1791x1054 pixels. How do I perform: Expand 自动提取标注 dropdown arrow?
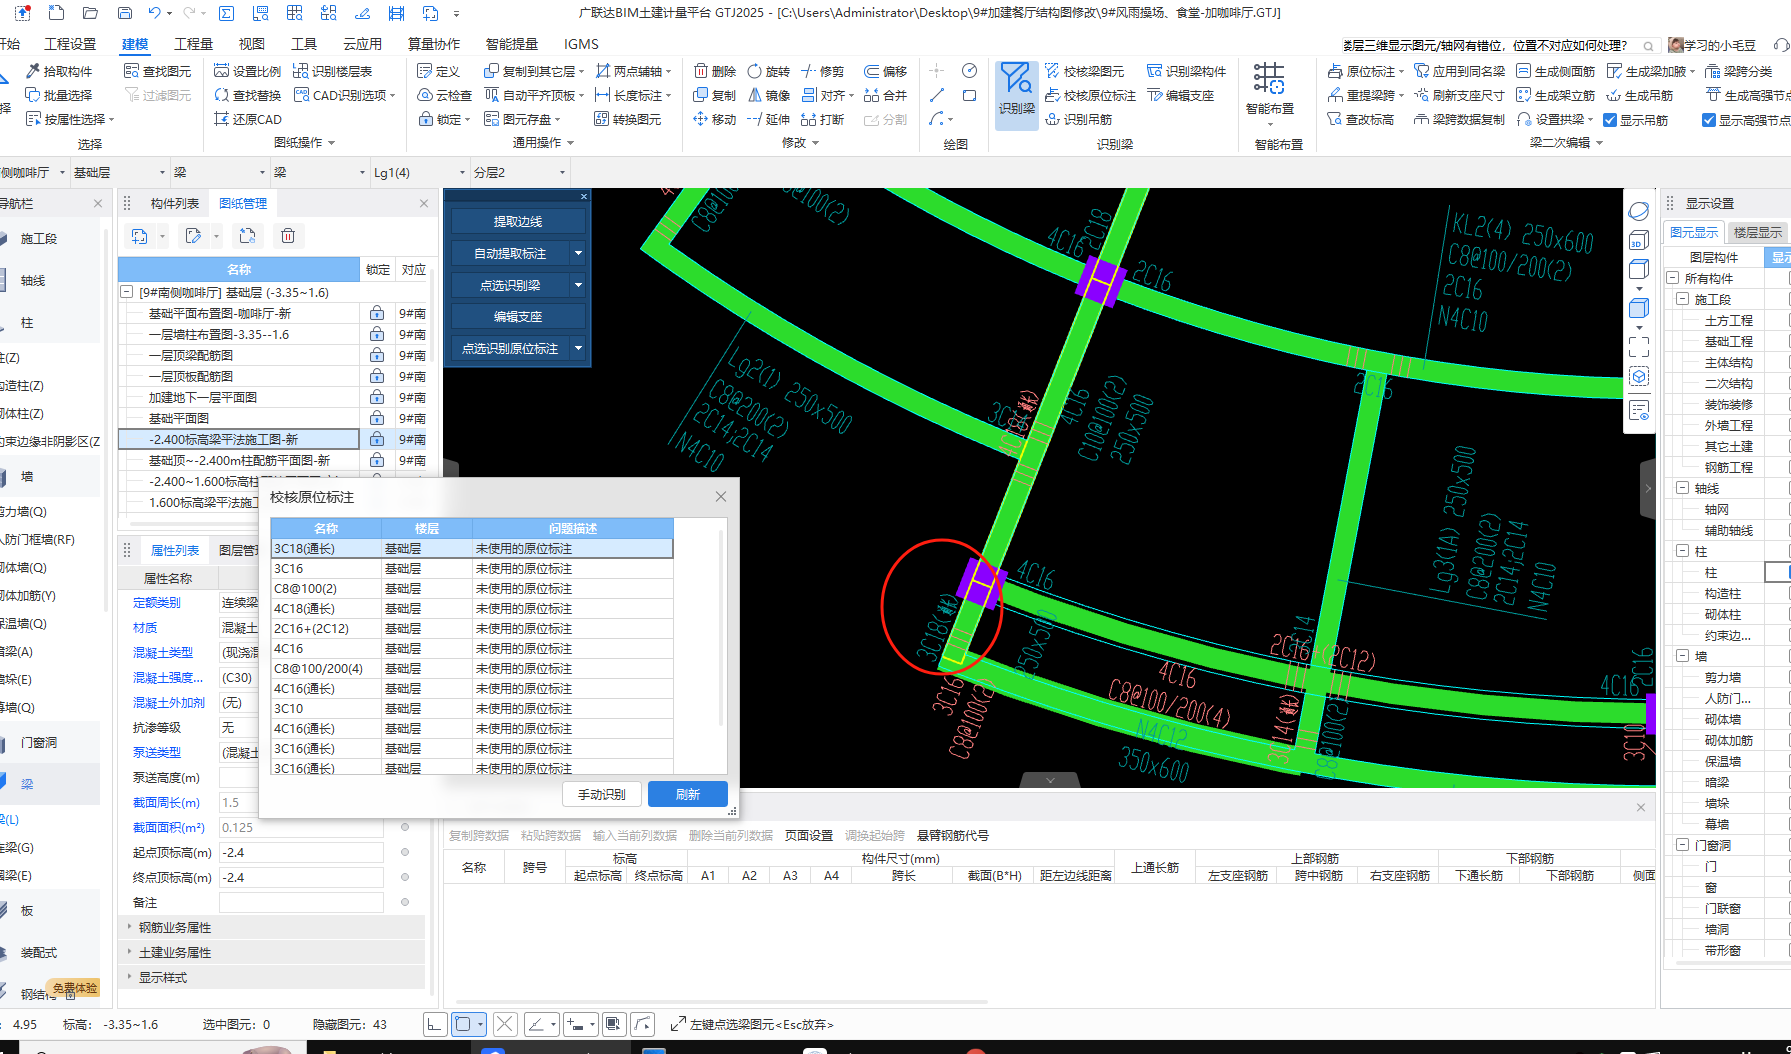[x=578, y=253]
